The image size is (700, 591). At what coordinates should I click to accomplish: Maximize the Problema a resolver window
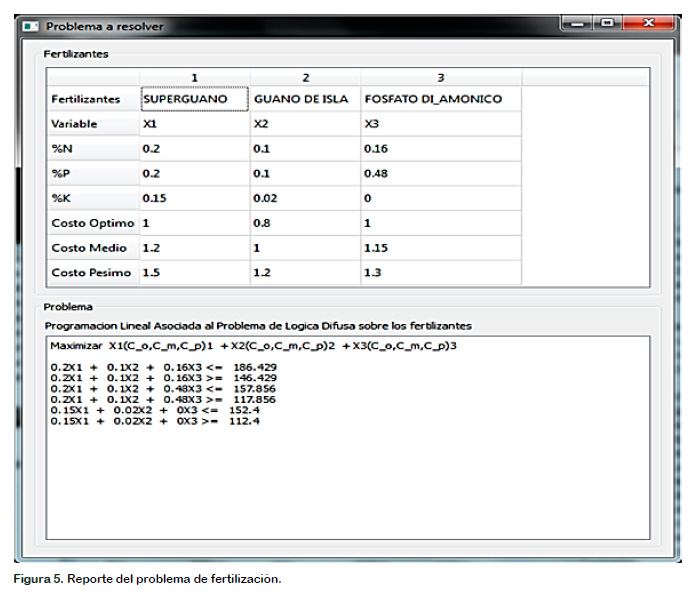(607, 23)
